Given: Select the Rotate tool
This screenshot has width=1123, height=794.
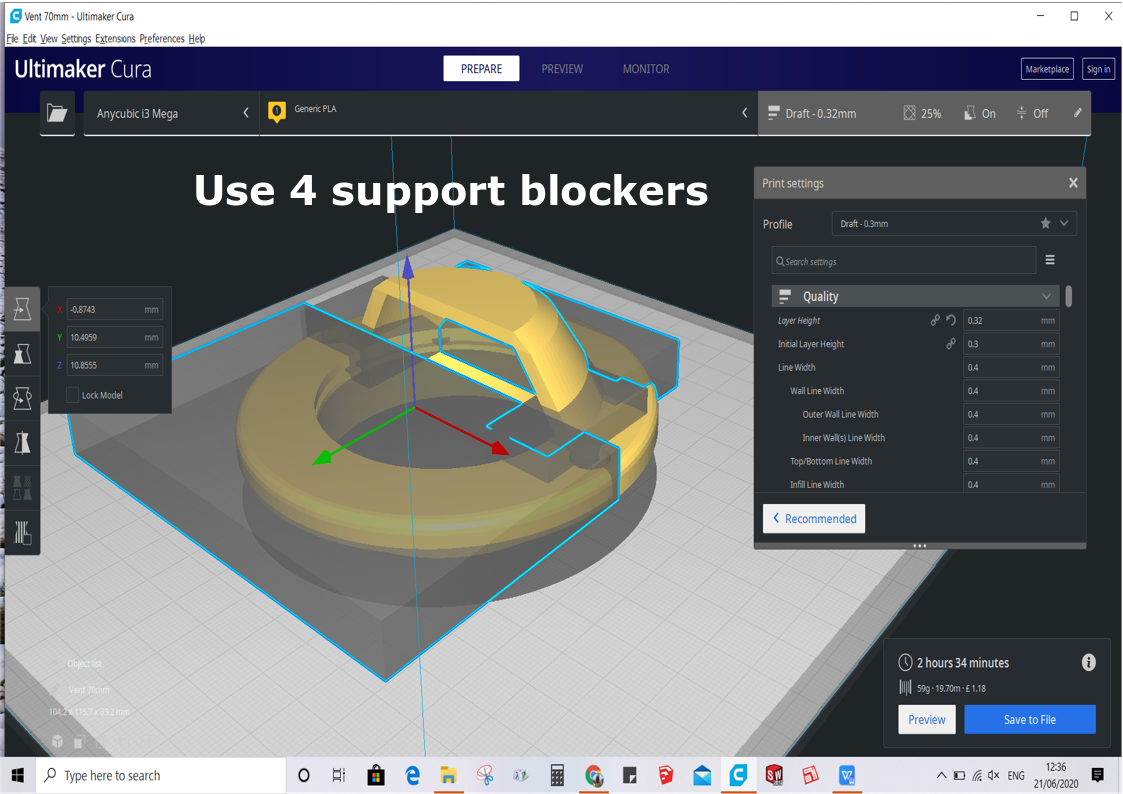Looking at the screenshot, I should click(x=22, y=398).
